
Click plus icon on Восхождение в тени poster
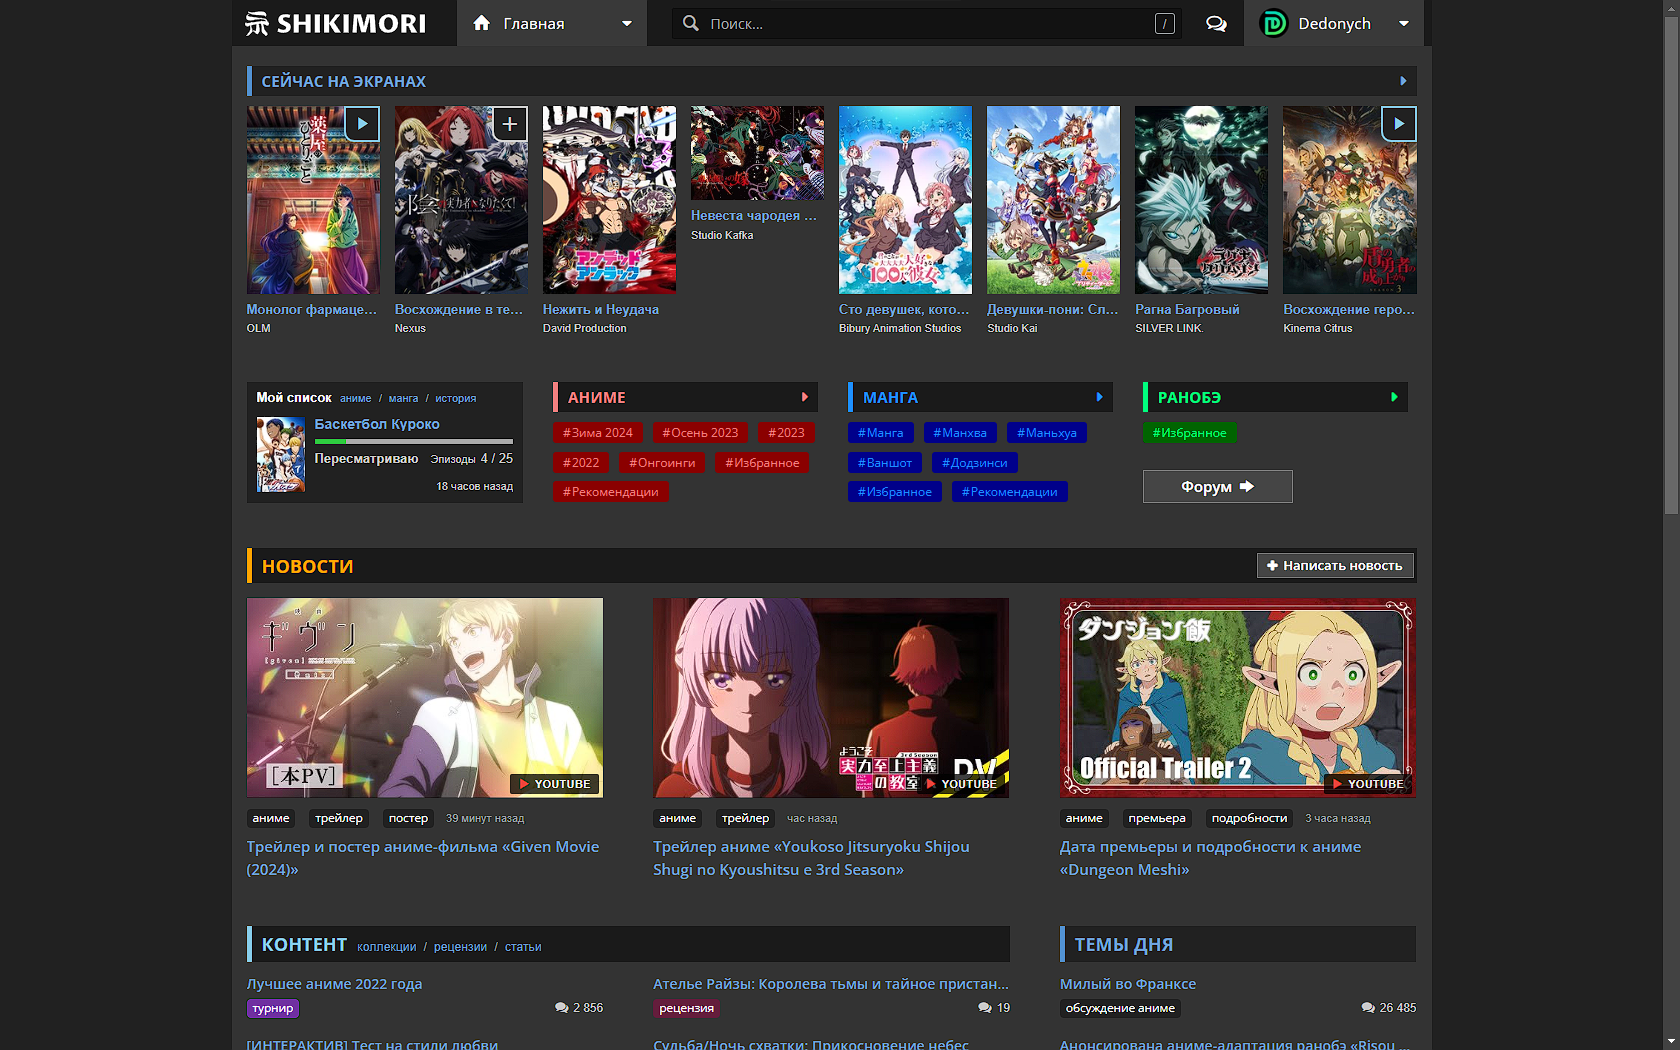click(x=510, y=124)
